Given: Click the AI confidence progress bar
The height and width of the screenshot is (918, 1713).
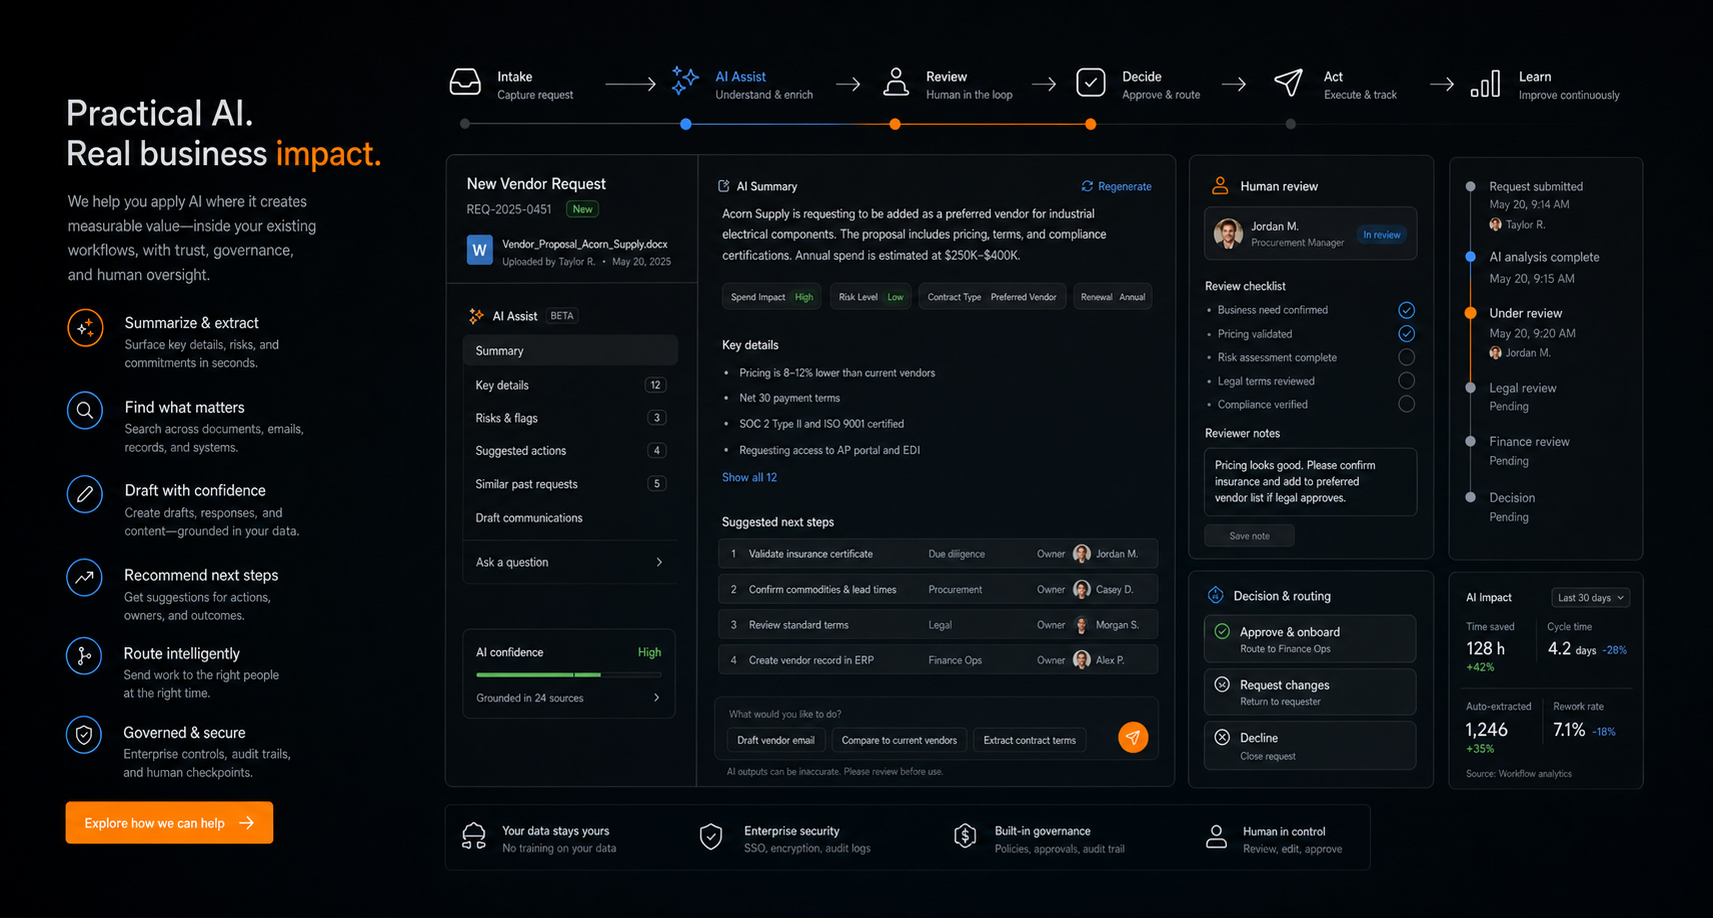Looking at the screenshot, I should [x=568, y=675].
